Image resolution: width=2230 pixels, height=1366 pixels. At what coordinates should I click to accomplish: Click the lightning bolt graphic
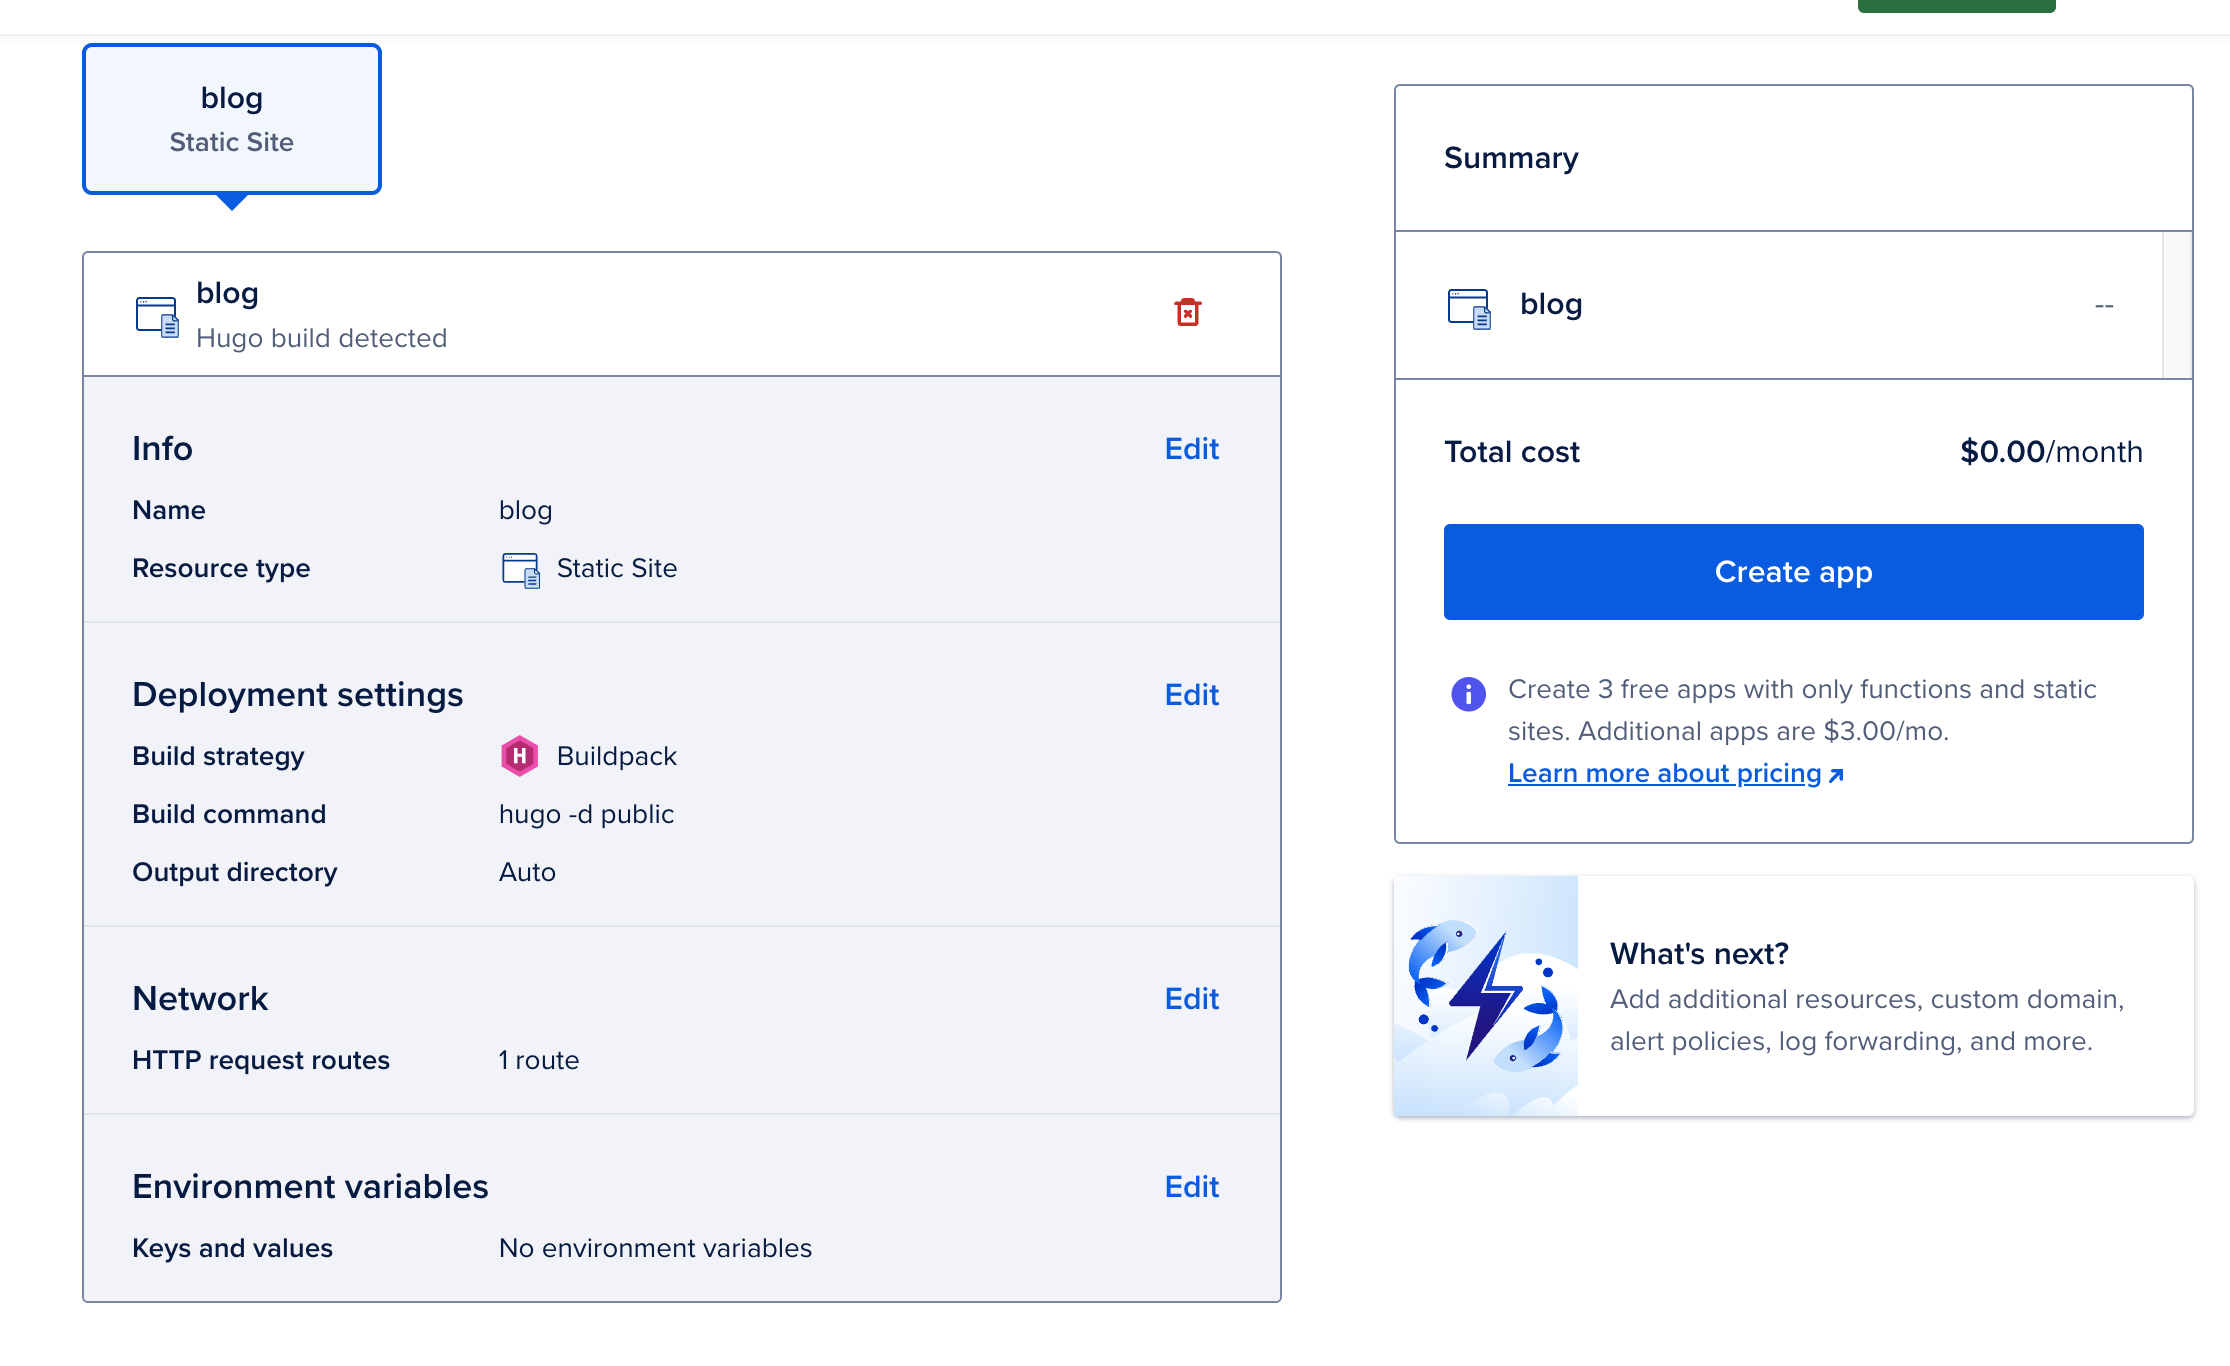1486,997
